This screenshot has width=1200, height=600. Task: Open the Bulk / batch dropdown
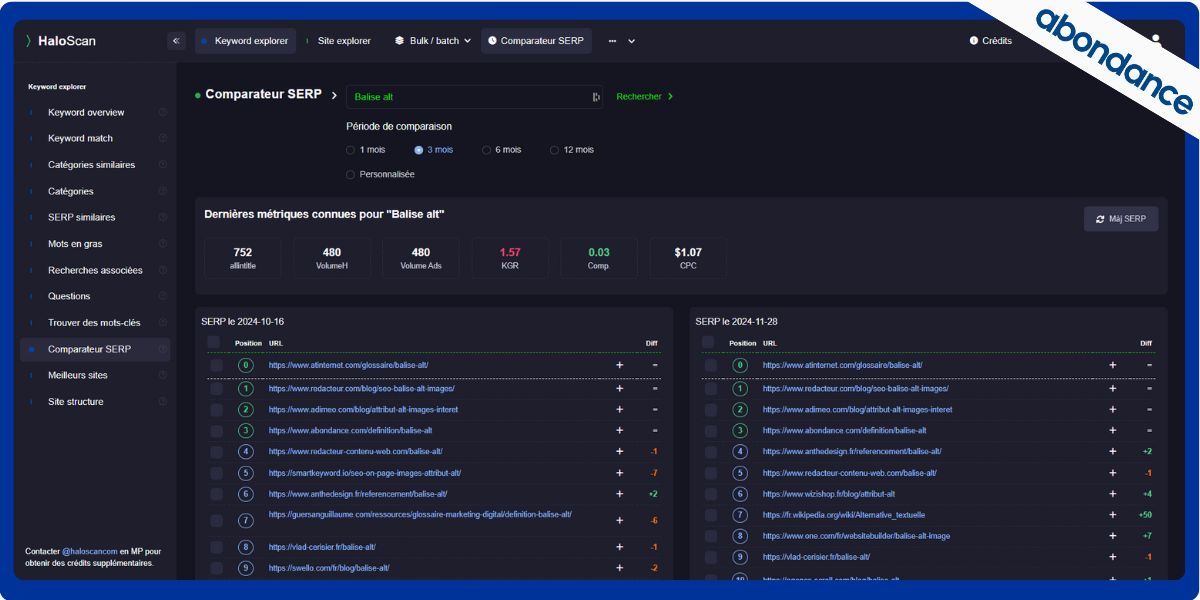coord(433,41)
